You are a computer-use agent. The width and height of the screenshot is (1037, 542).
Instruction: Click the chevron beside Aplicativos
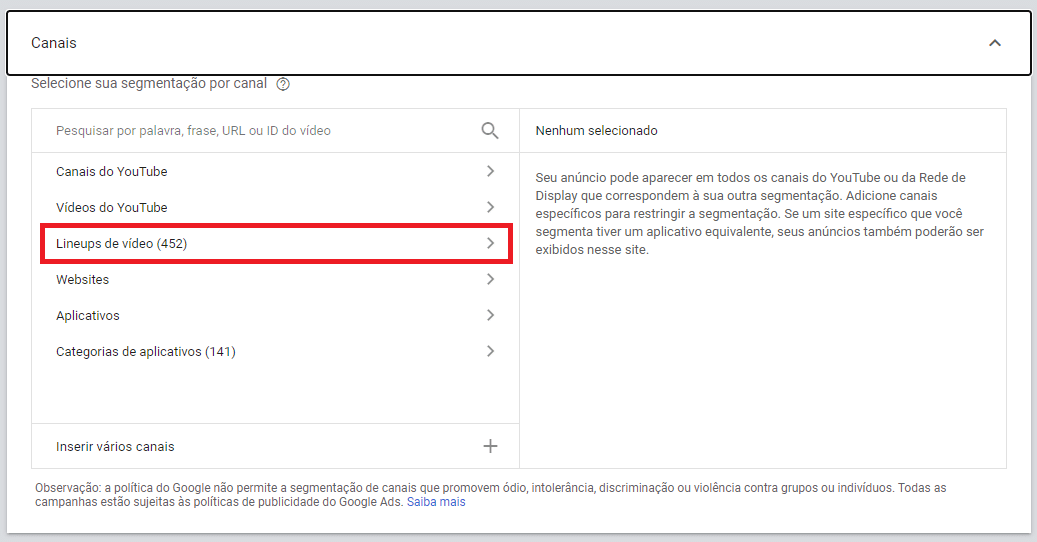point(490,315)
